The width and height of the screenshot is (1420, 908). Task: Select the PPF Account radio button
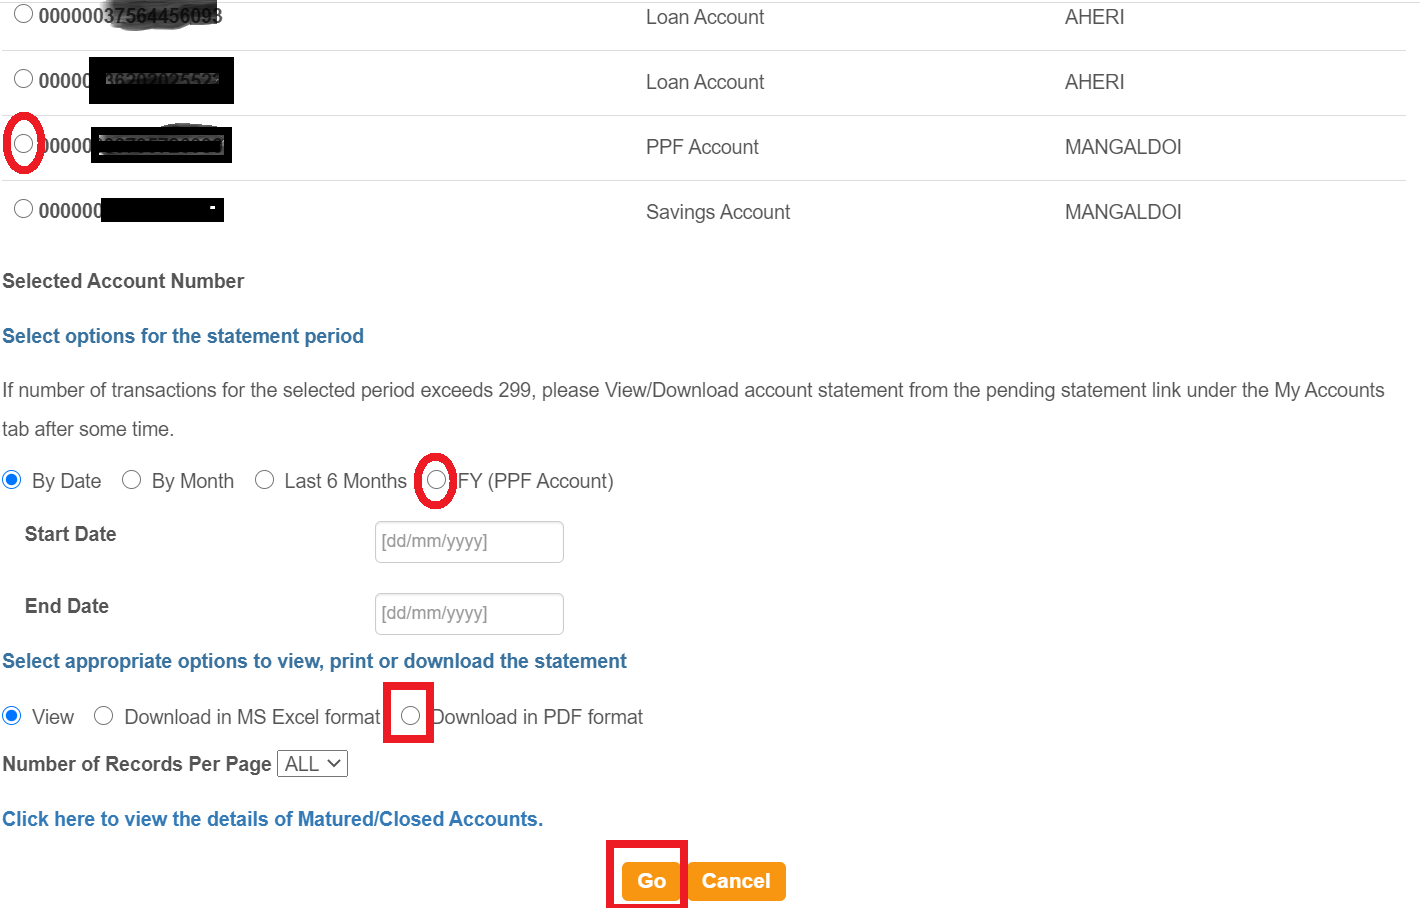[x=22, y=143]
